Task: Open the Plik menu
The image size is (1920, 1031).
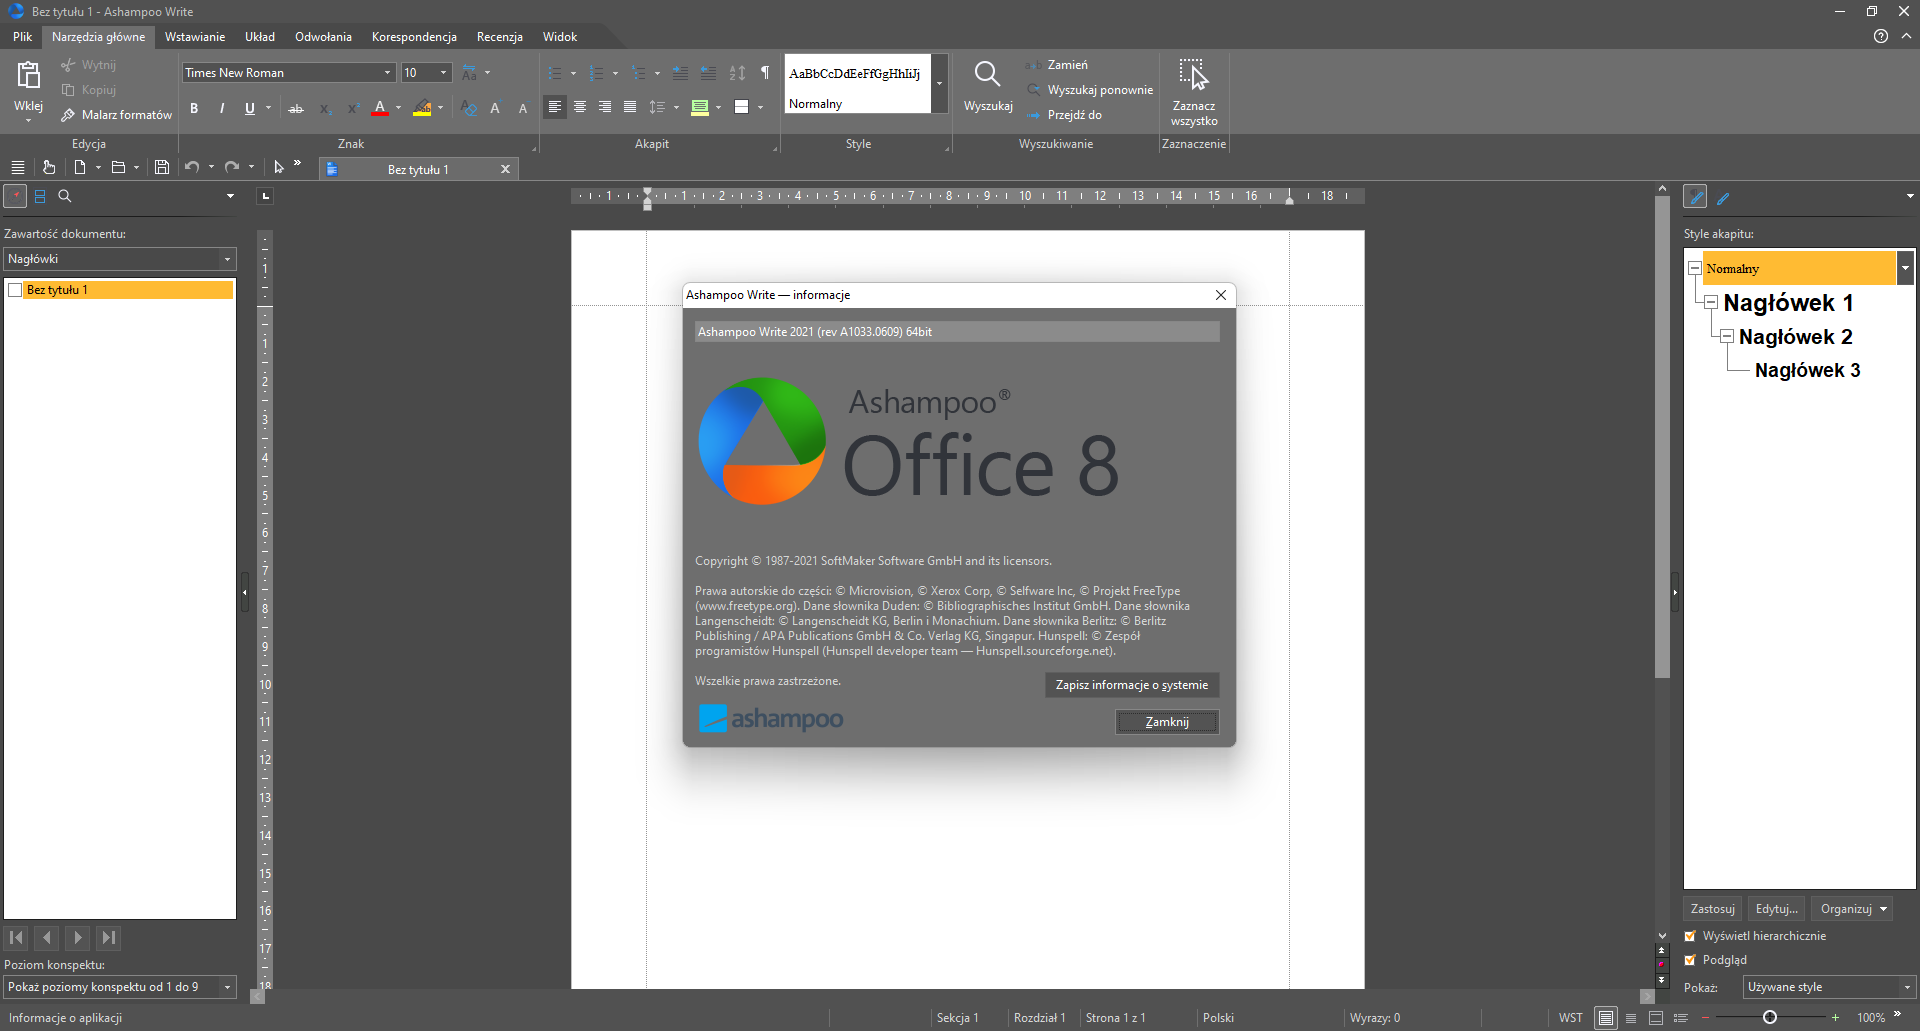Action: coord(22,37)
